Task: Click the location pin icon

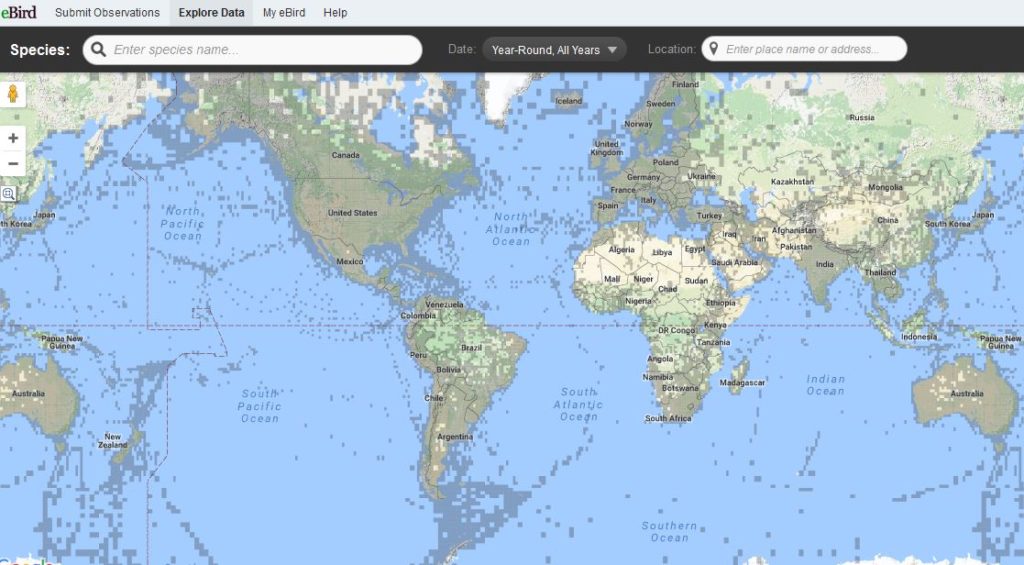Action: [x=714, y=49]
